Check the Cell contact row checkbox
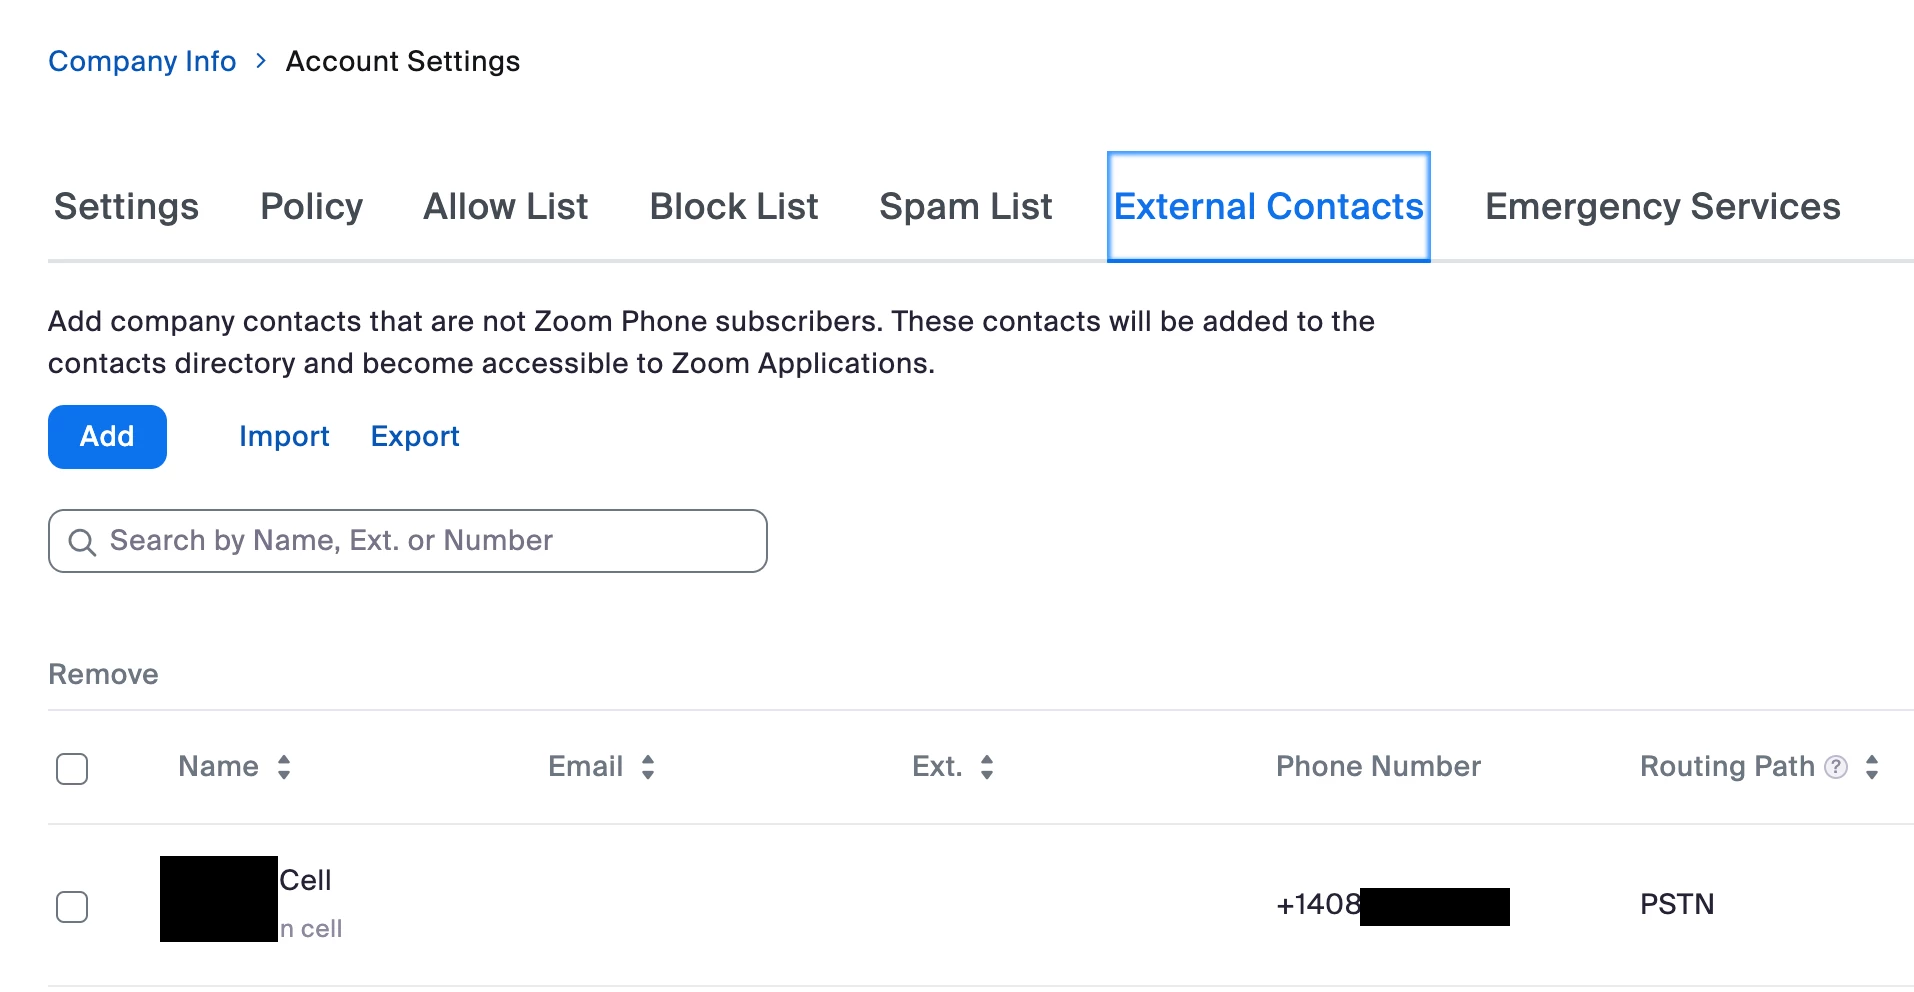Screen dimensions: 1914x992 pos(72,907)
